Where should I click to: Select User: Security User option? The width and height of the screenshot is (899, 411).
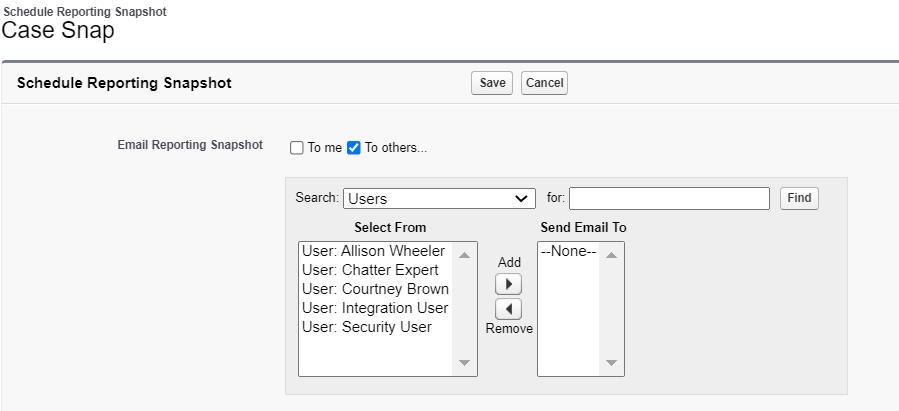point(367,327)
